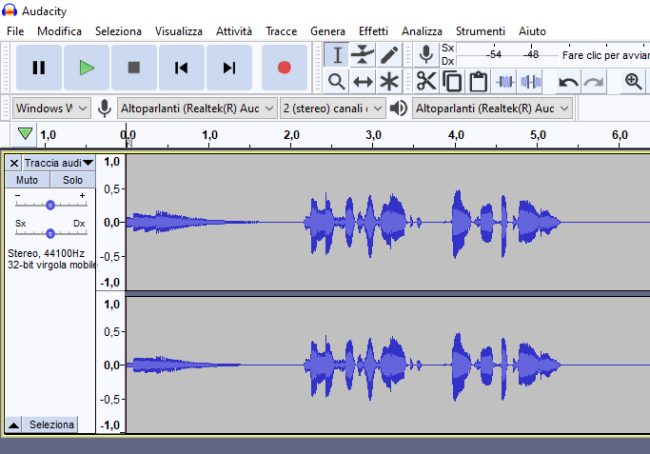Toggle the Multi-tool asterisk mode
Image resolution: width=650 pixels, height=454 pixels.
point(389,82)
